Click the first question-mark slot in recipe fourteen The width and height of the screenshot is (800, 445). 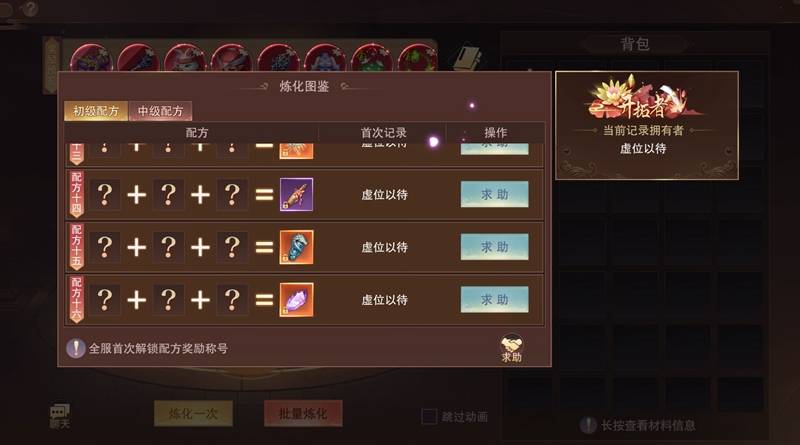[x=105, y=194]
